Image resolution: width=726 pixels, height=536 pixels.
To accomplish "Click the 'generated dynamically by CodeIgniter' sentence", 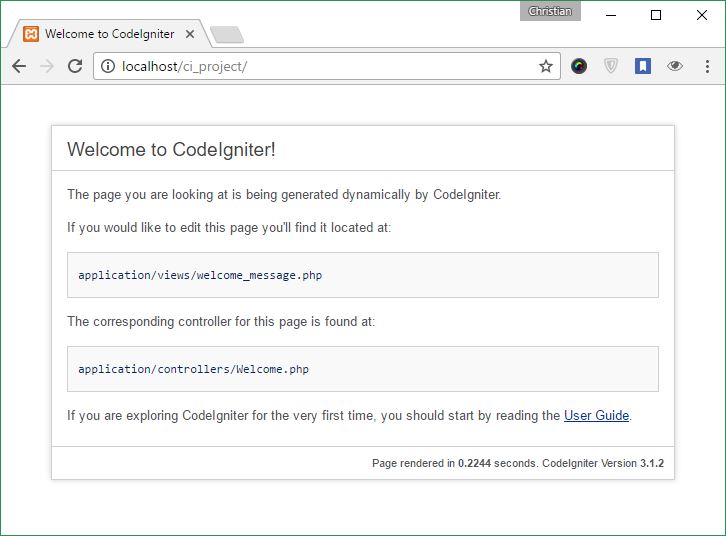I will tap(284, 194).
